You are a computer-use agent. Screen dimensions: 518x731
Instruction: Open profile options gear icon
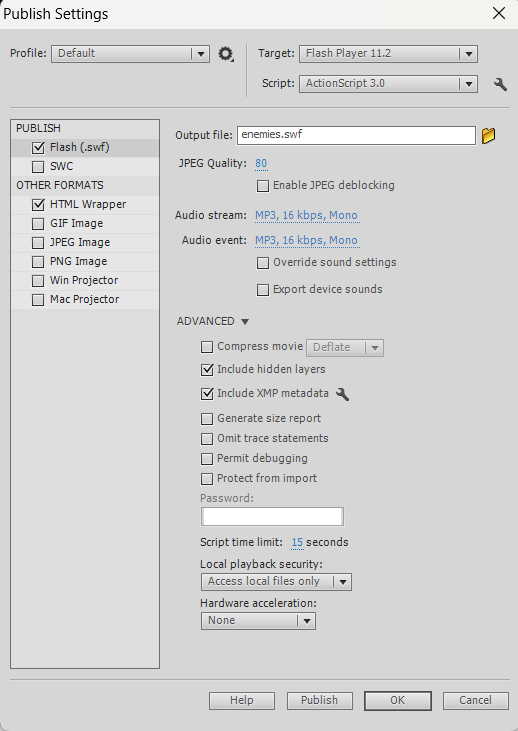coord(226,54)
